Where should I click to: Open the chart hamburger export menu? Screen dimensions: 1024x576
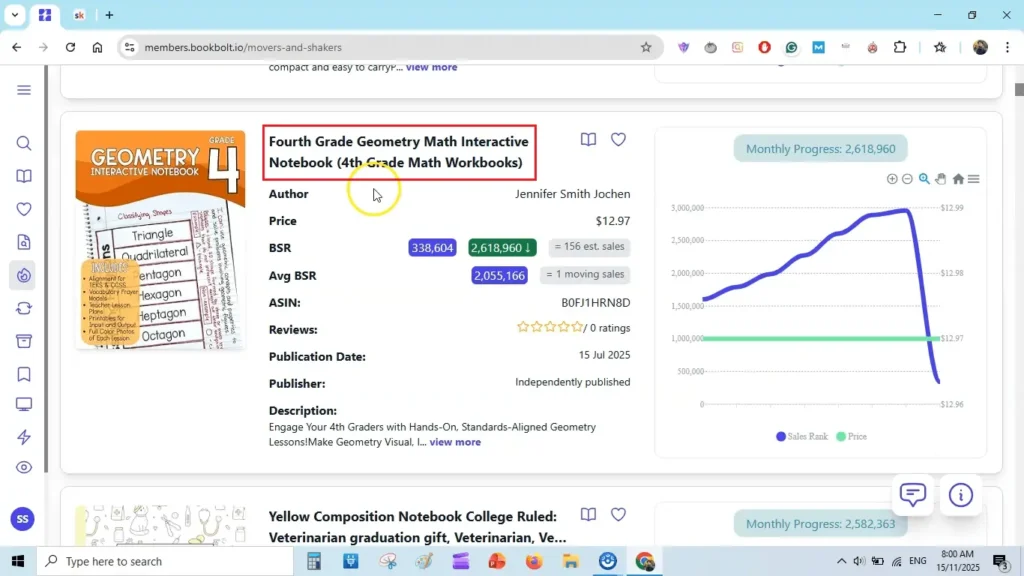tap(973, 179)
